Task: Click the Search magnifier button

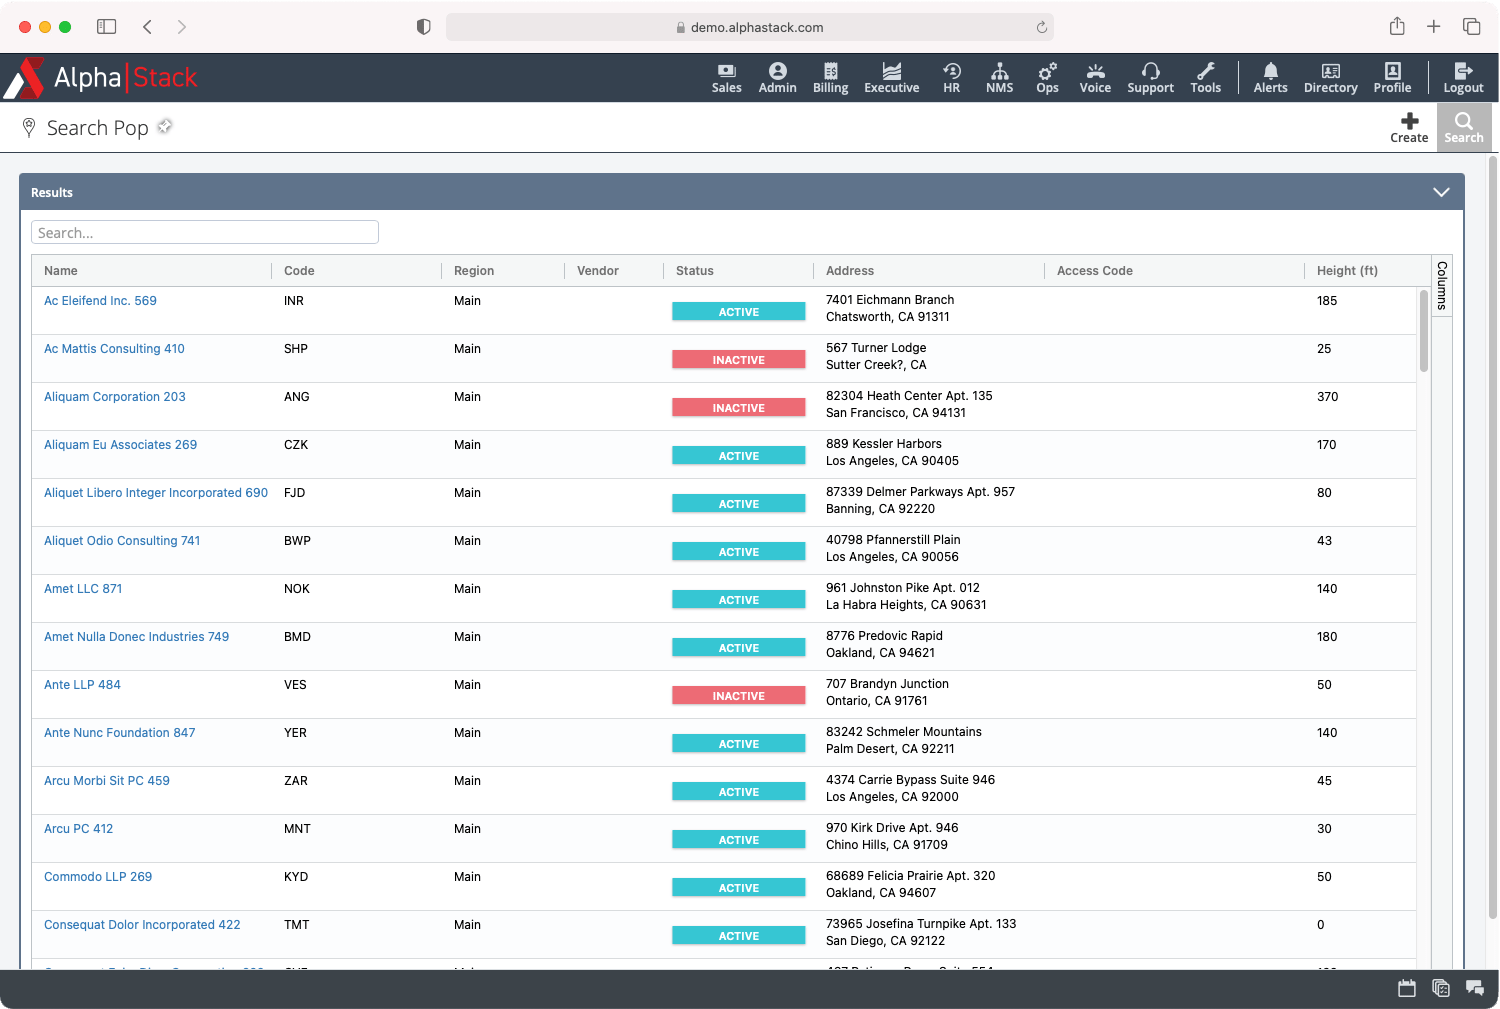Action: click(x=1464, y=128)
